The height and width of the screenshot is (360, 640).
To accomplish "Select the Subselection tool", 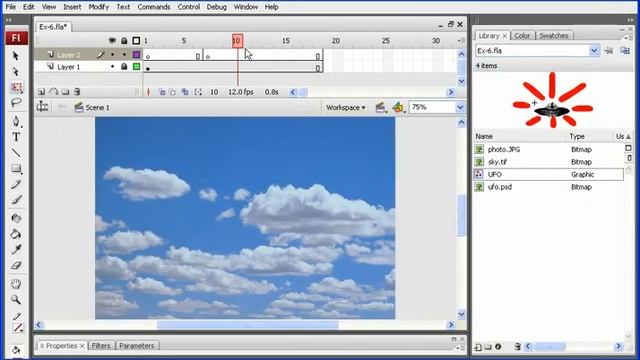I will click(16, 72).
